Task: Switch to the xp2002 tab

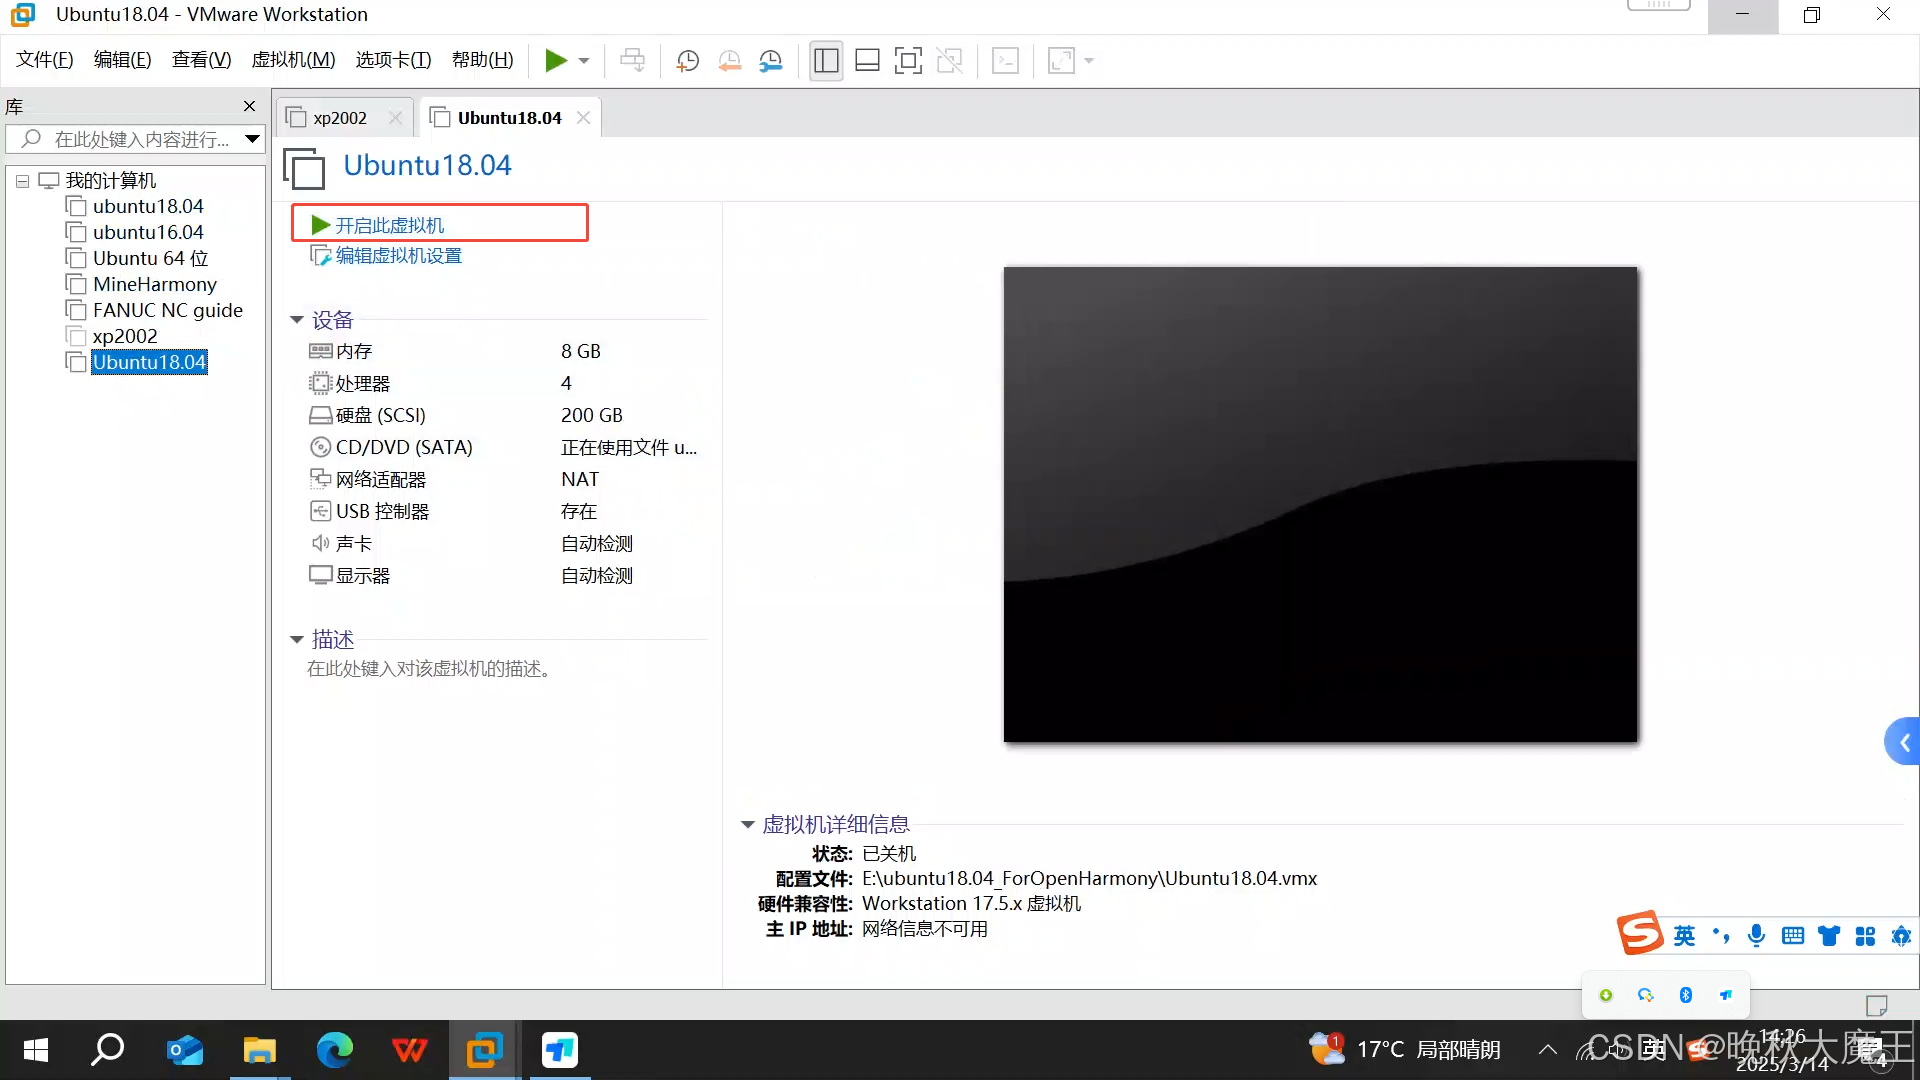Action: [340, 118]
